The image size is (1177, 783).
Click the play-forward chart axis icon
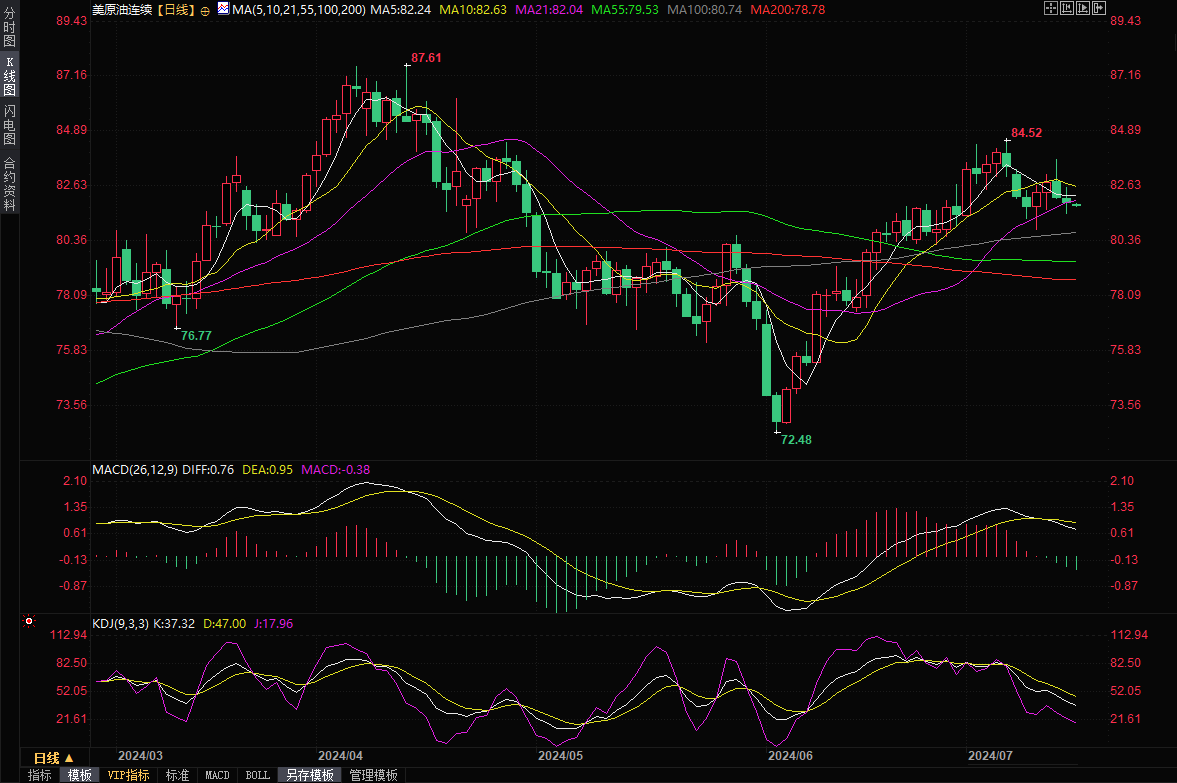pyautogui.click(x=1084, y=9)
